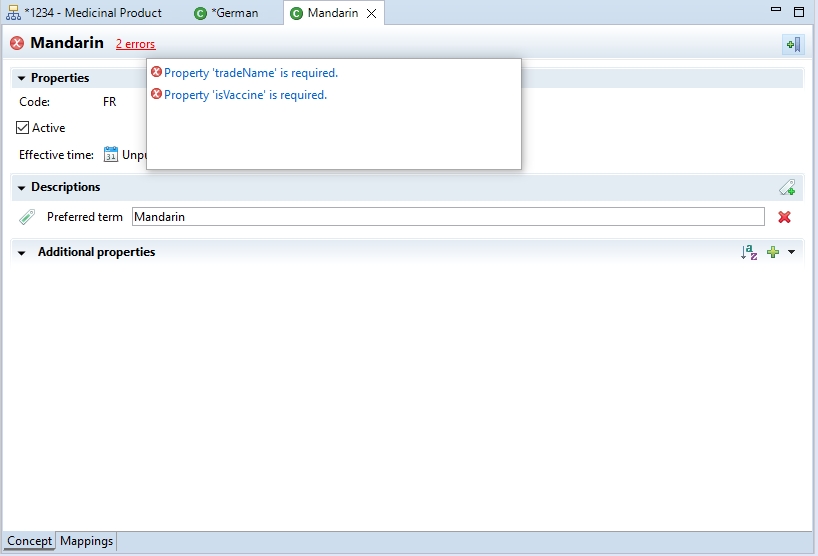Open the add property dropdown arrow
The width and height of the screenshot is (818, 556).
(x=792, y=253)
